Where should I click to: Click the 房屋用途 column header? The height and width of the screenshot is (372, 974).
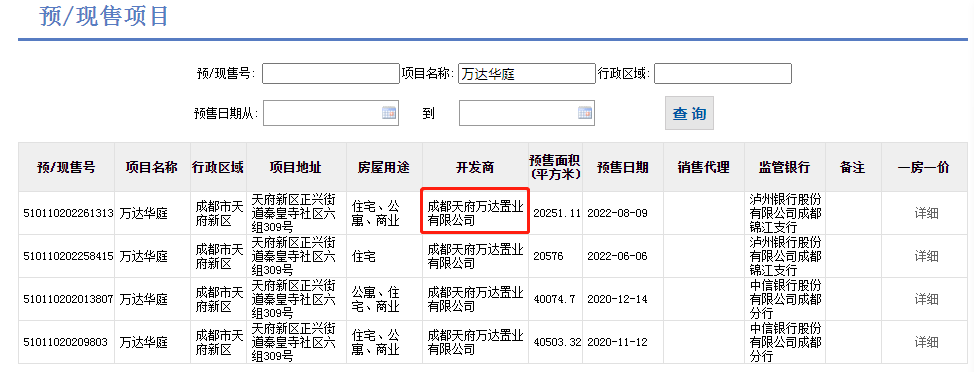384,167
